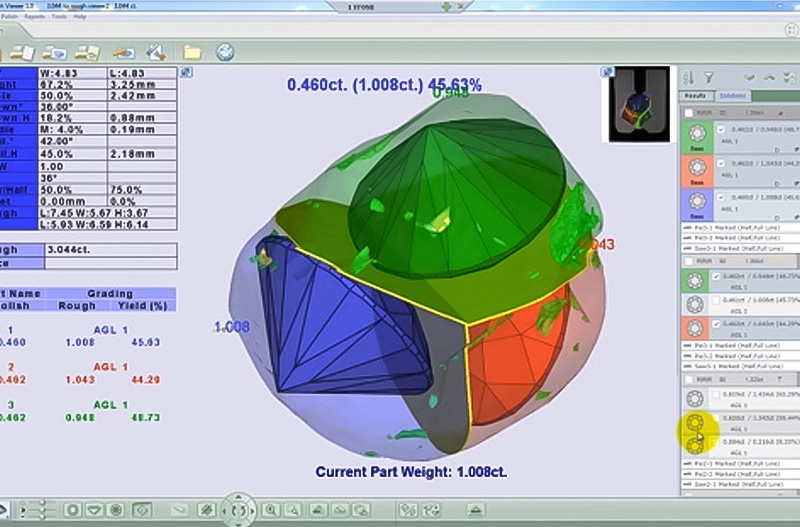800x527 pixels.
Task: Click the M: 4.0% girdle cell
Action: (x=72, y=130)
